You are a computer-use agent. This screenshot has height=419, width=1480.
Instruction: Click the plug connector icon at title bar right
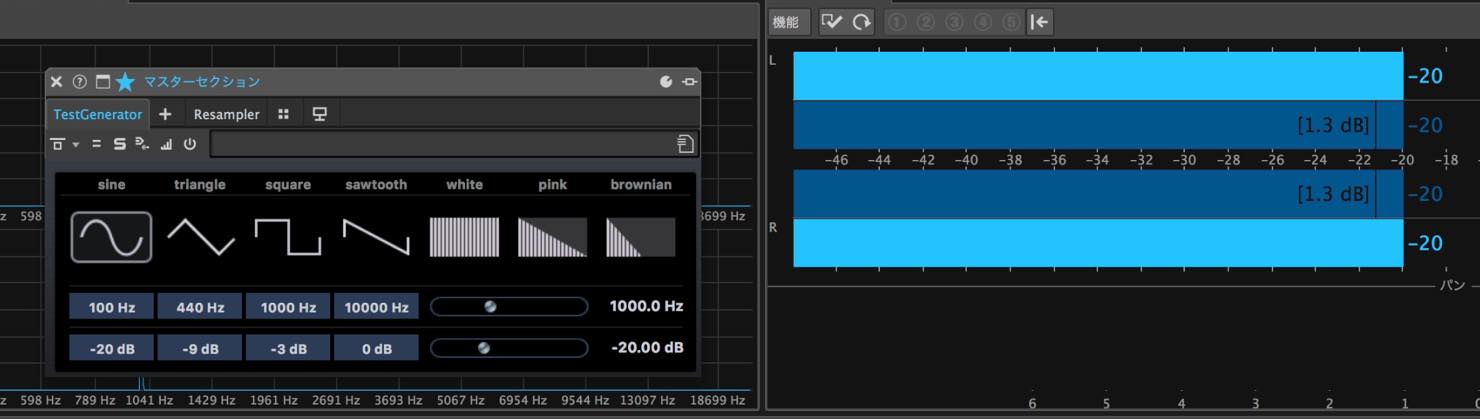pos(689,82)
